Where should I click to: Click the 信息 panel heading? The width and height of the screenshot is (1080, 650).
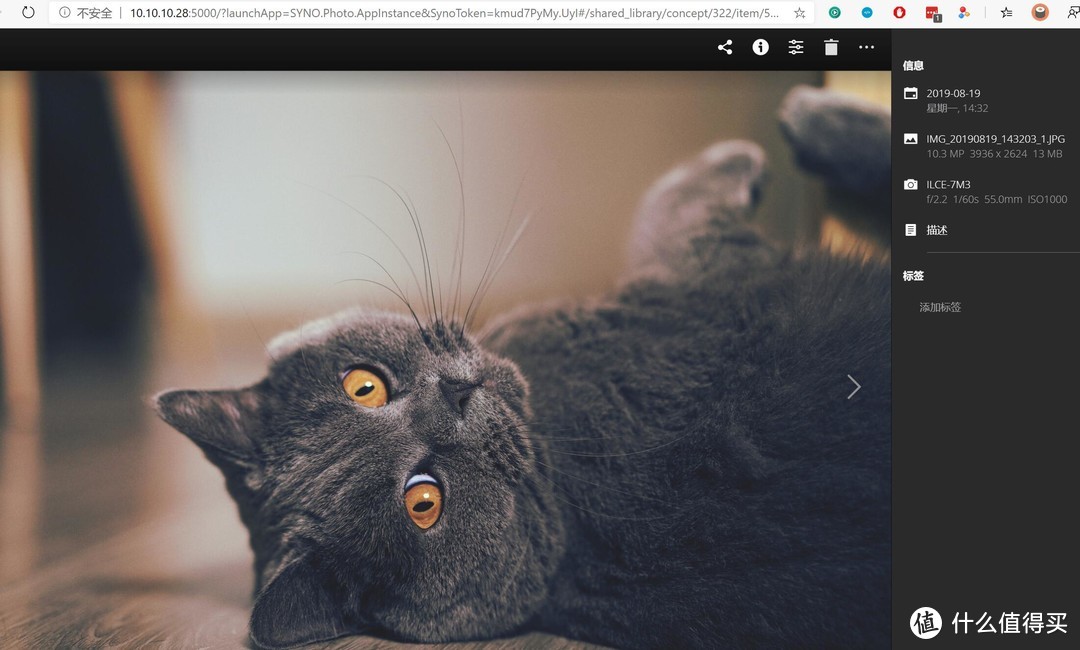coord(913,65)
